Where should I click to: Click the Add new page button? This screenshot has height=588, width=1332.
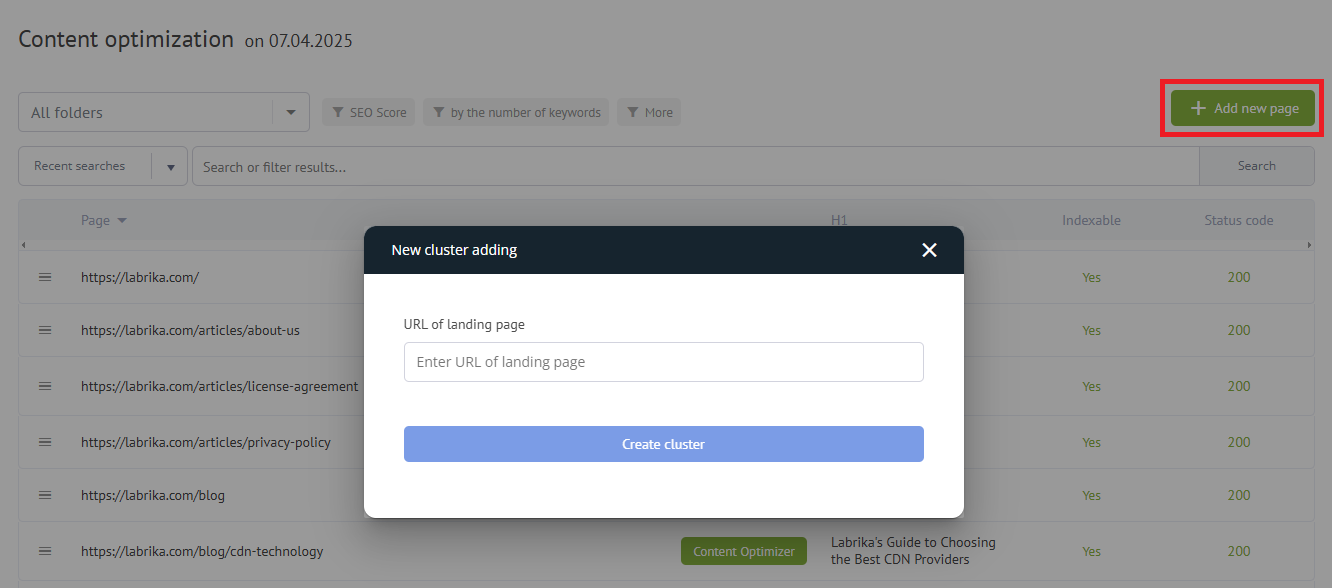click(1243, 108)
